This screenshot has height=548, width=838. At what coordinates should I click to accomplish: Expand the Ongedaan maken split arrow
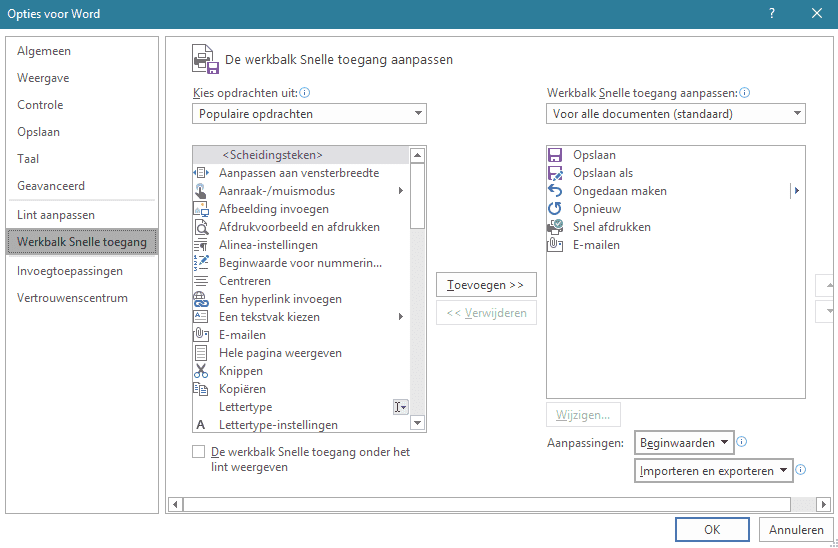(797, 191)
